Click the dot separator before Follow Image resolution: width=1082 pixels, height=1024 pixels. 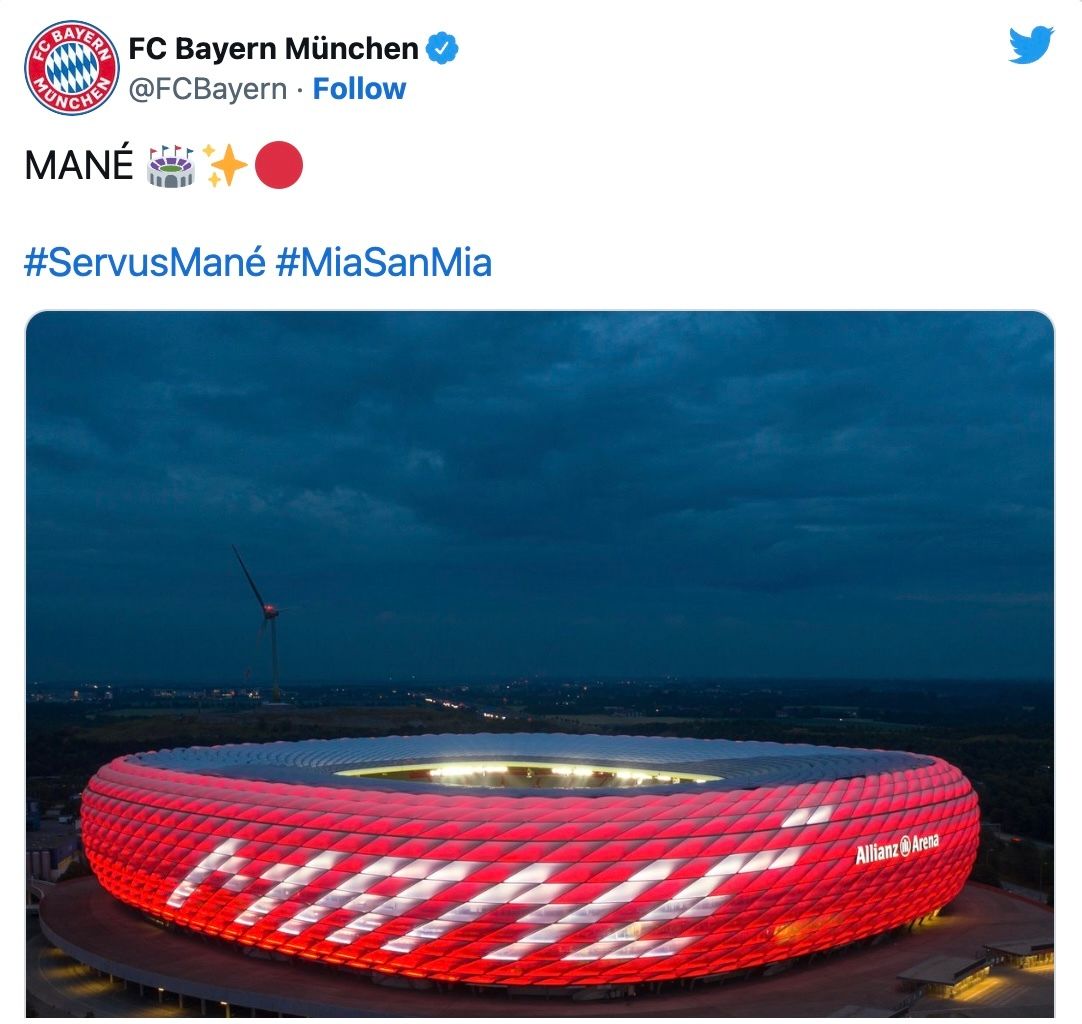point(300,90)
